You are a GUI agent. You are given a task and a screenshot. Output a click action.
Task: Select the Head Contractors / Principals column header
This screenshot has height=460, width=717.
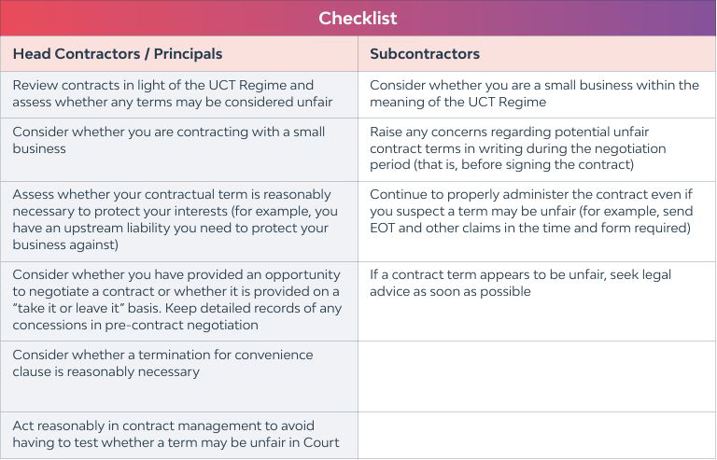117,54
